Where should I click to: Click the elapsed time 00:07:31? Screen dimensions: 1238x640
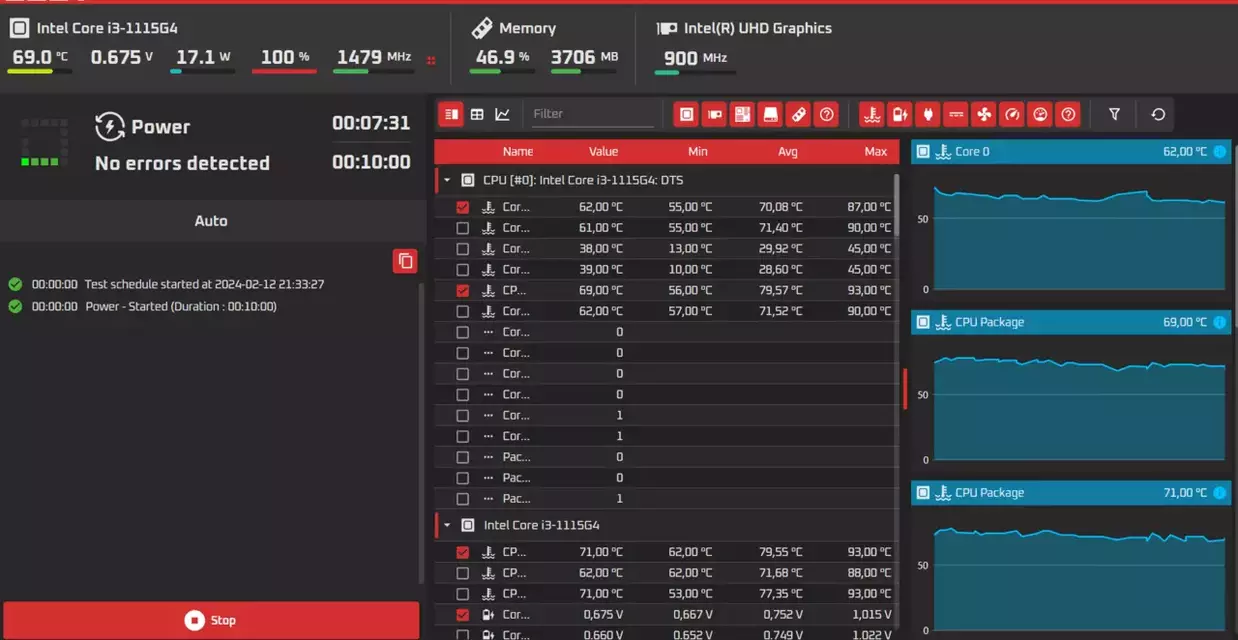(x=371, y=123)
